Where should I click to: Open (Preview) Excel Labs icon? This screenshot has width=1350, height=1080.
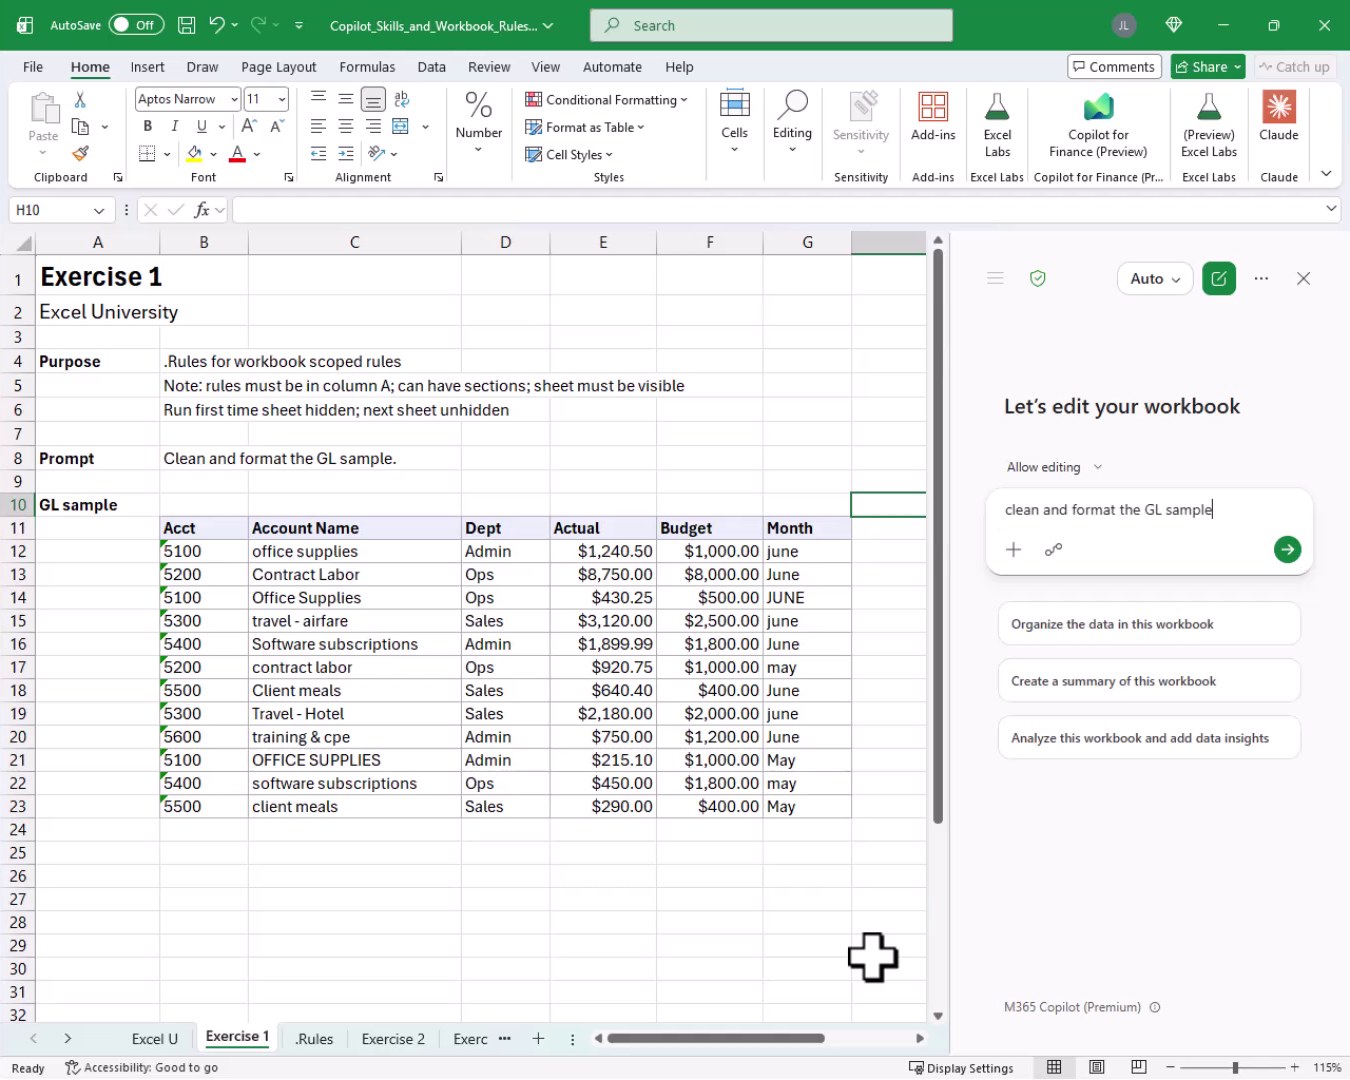point(1209,124)
